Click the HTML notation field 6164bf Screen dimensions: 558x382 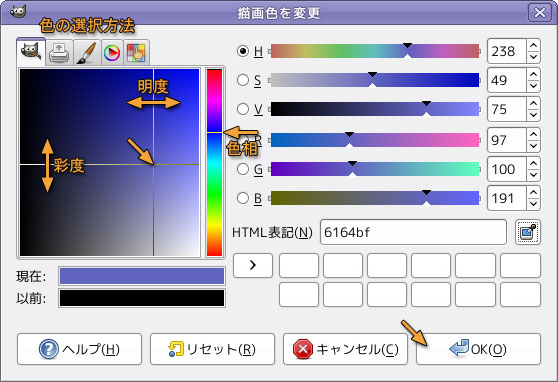point(413,232)
